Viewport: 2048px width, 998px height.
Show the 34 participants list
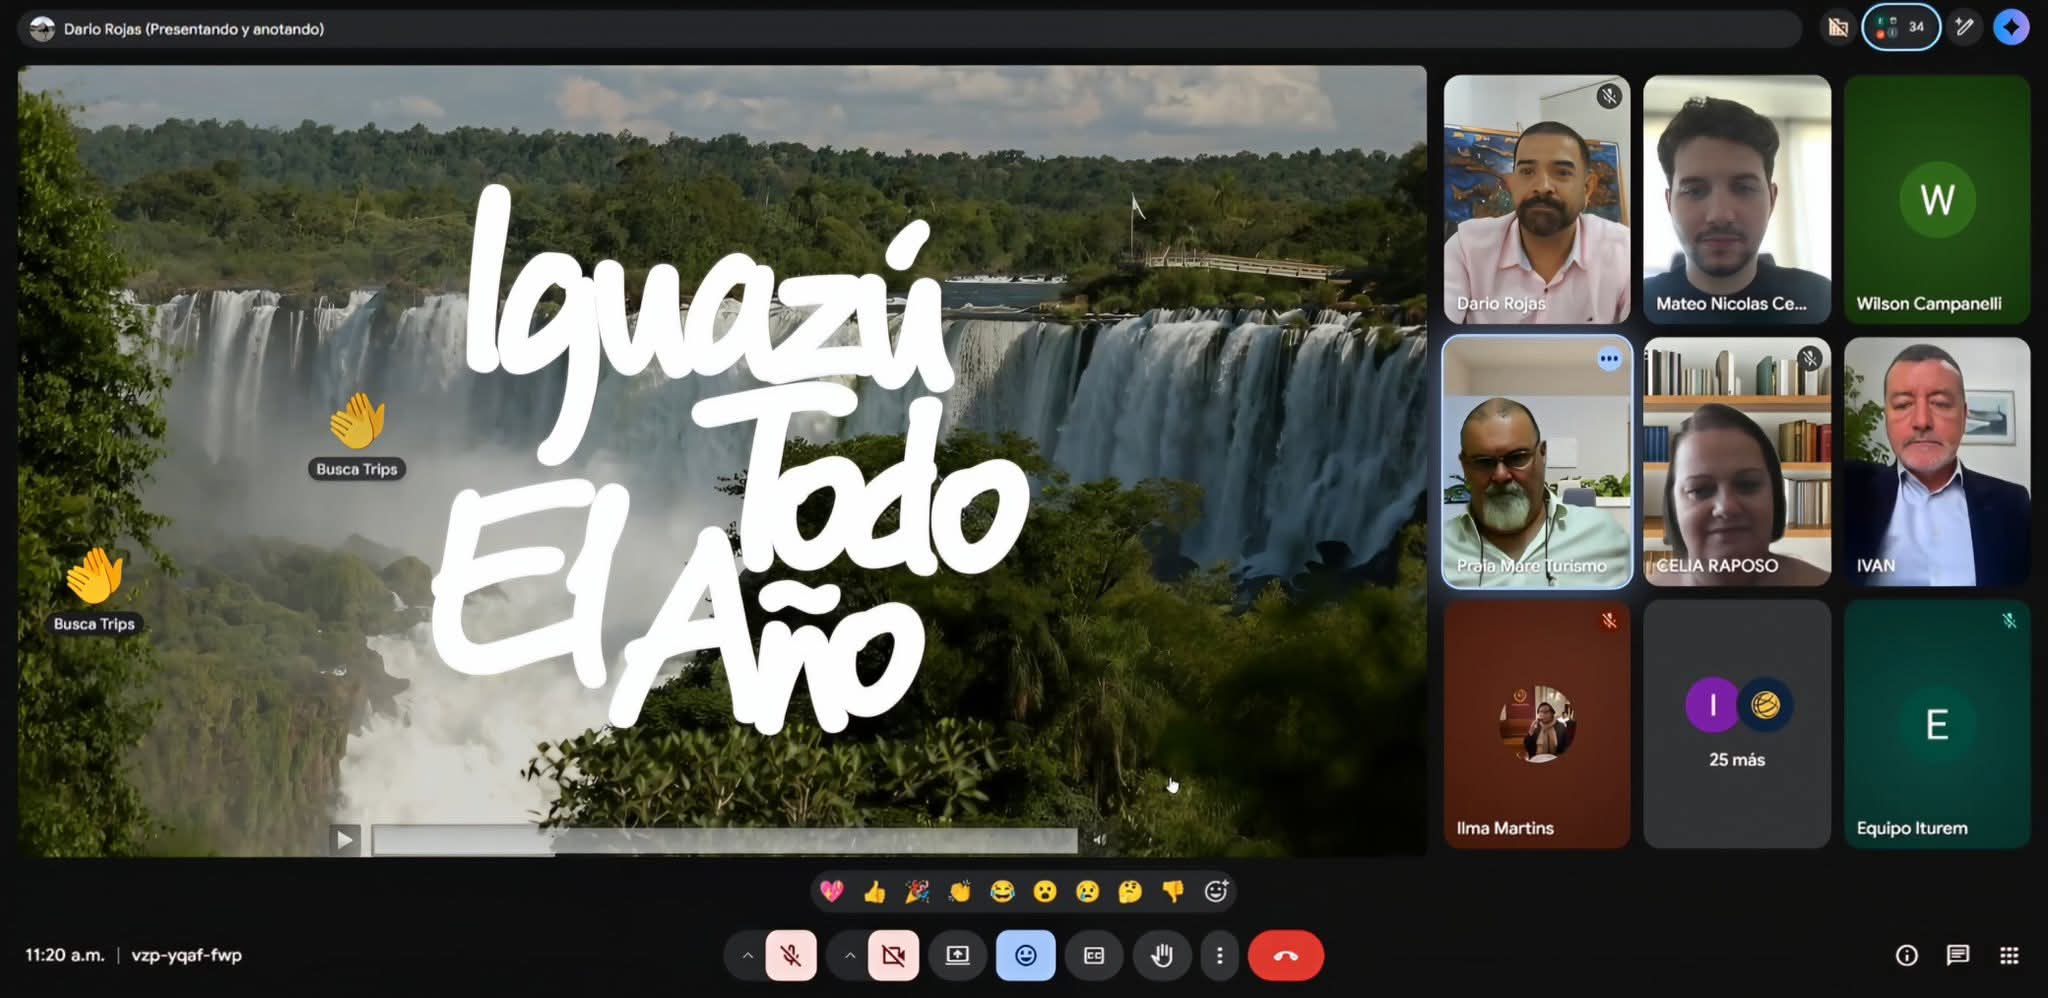click(x=1900, y=28)
